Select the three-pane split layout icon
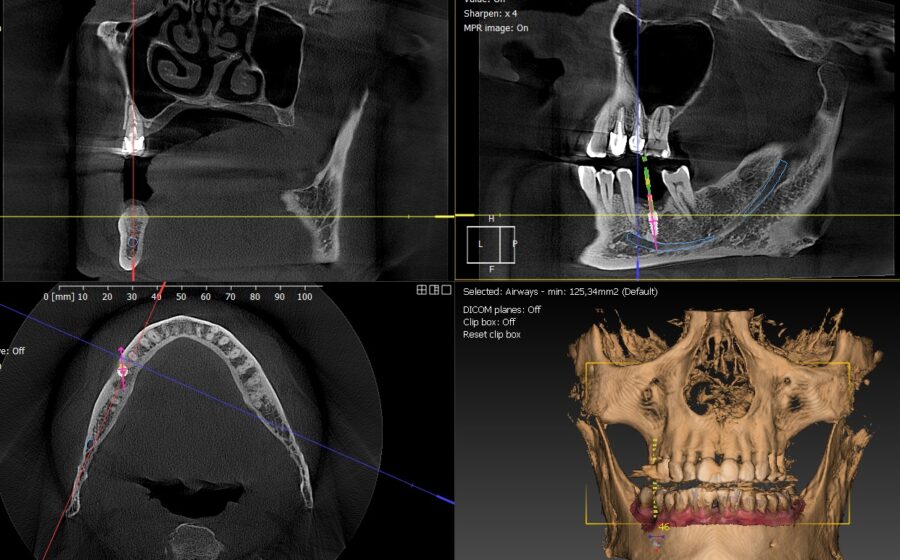Image resolution: width=900 pixels, height=560 pixels. (x=434, y=290)
